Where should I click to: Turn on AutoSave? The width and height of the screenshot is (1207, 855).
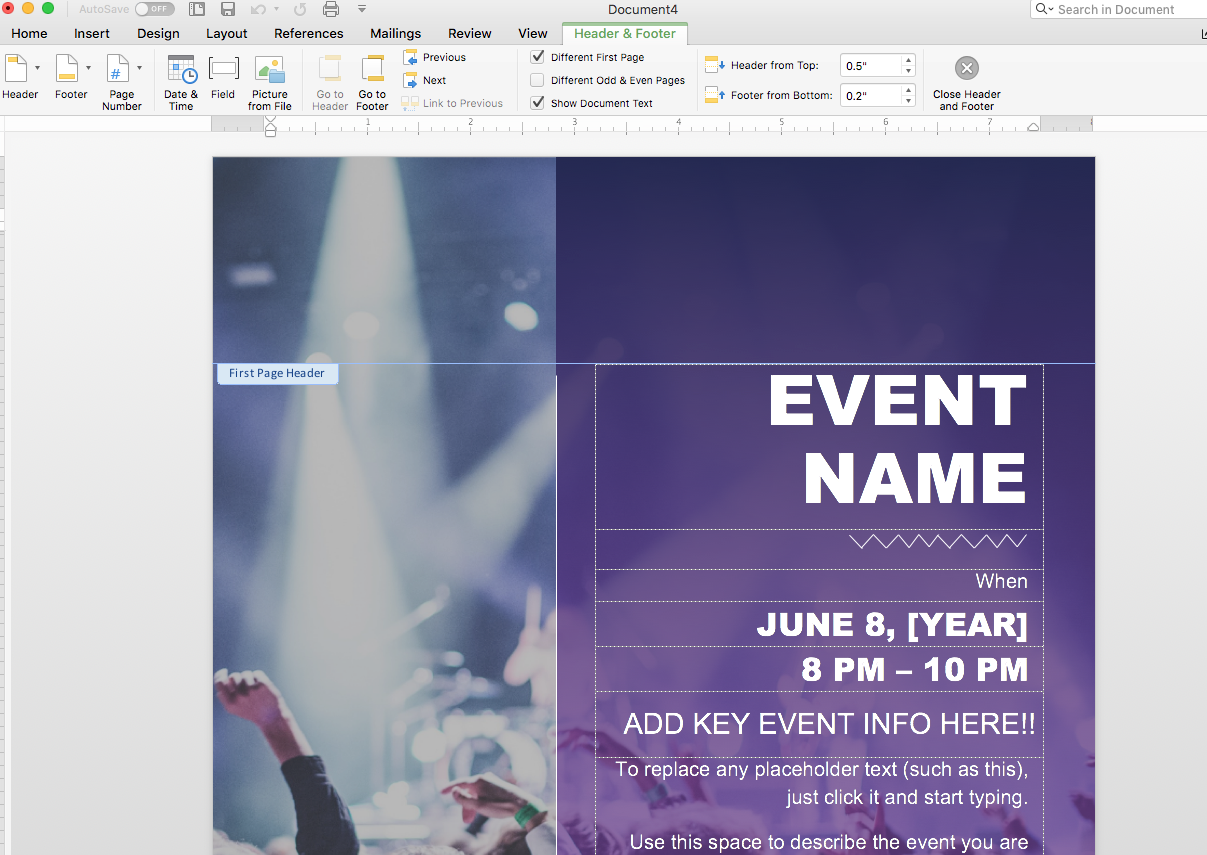[155, 8]
